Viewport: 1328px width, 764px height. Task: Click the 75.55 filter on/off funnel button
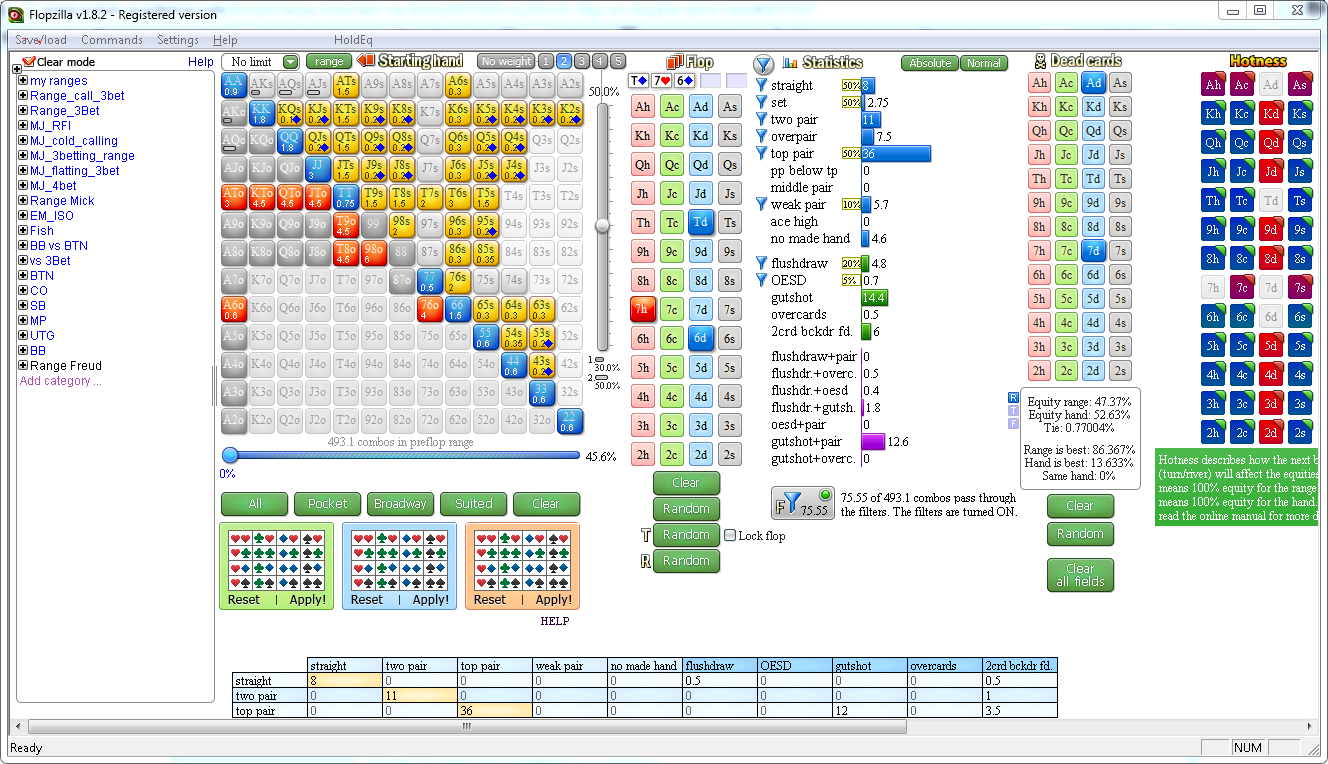click(803, 503)
